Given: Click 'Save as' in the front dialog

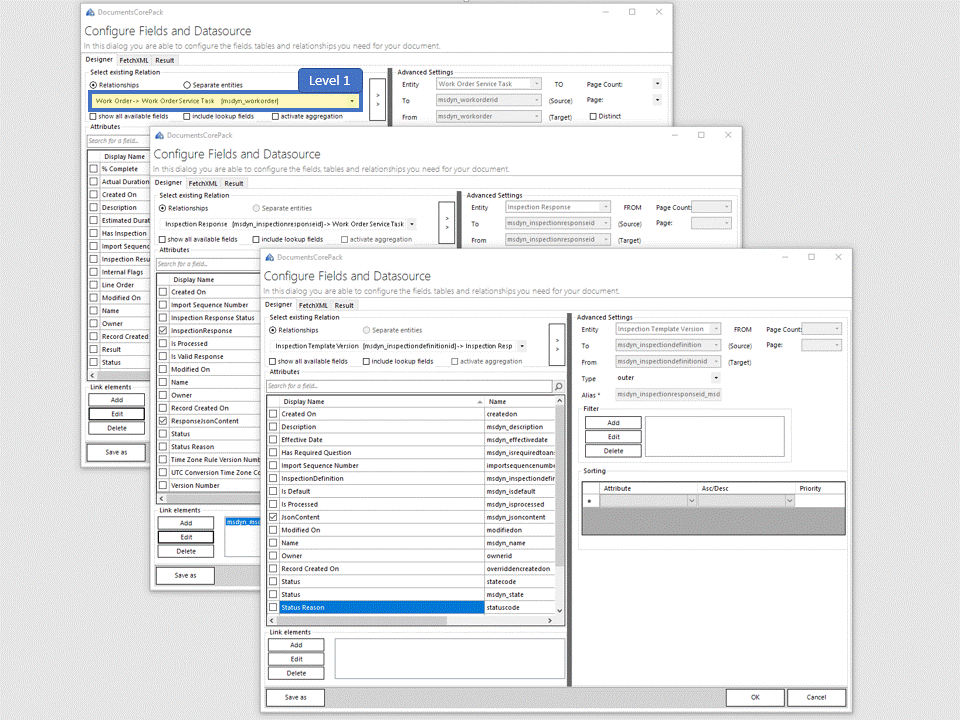Looking at the screenshot, I should (x=296, y=697).
